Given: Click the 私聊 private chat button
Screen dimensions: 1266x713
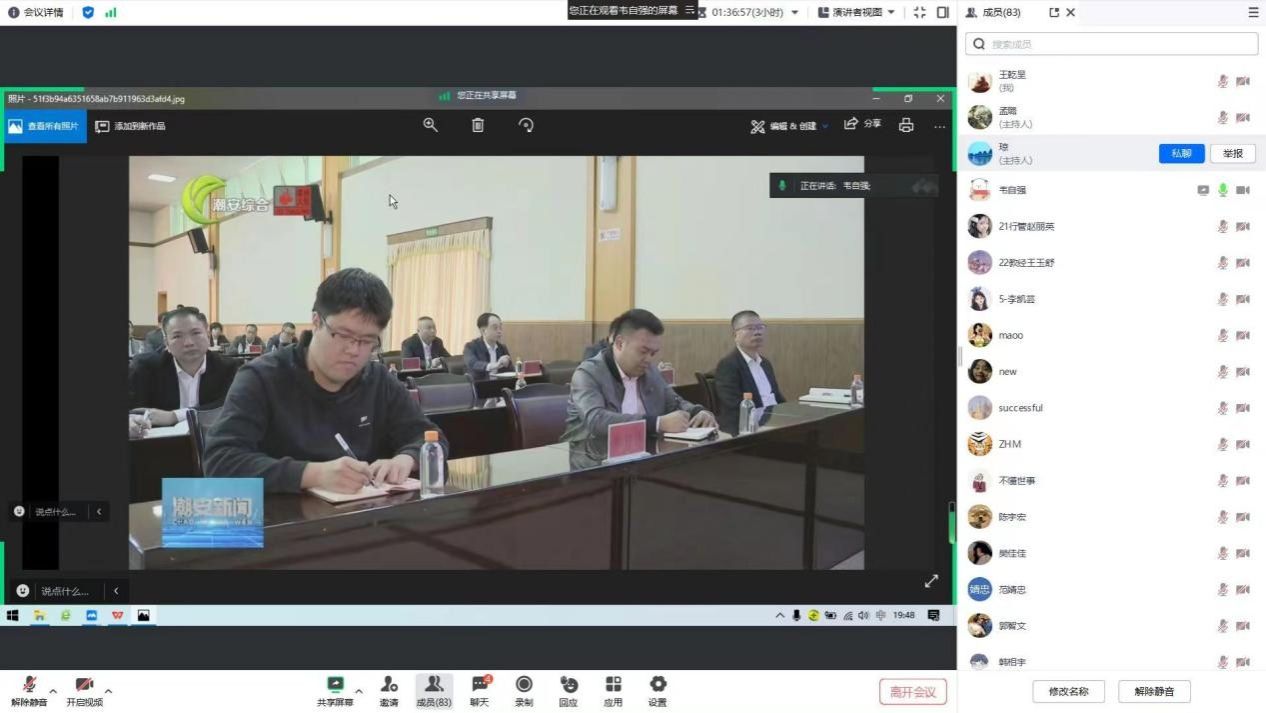Looking at the screenshot, I should coord(1181,153).
